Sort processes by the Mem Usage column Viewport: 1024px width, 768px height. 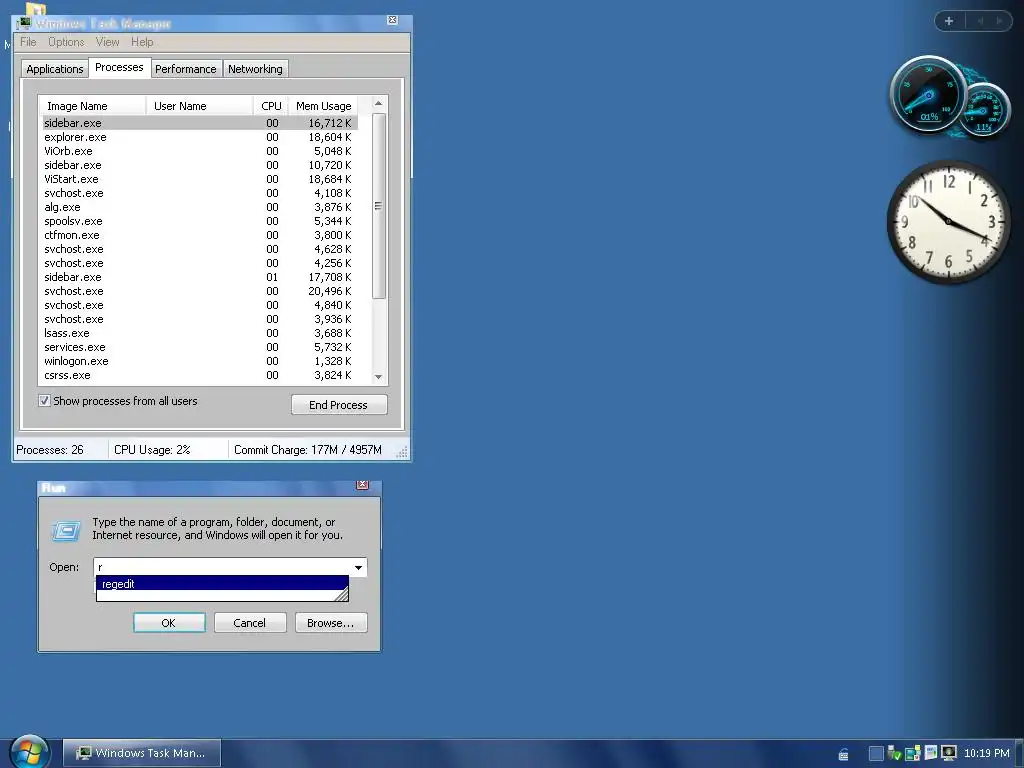[x=323, y=106]
